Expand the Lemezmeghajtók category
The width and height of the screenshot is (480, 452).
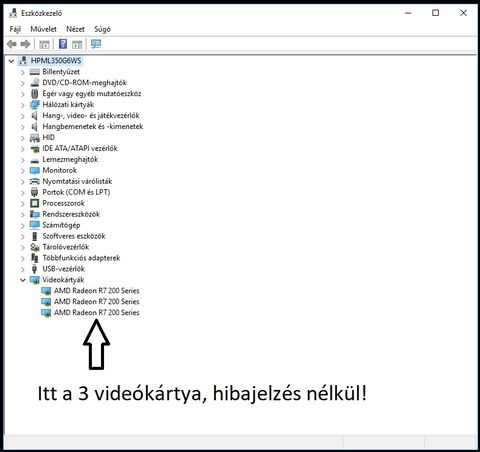click(23, 160)
